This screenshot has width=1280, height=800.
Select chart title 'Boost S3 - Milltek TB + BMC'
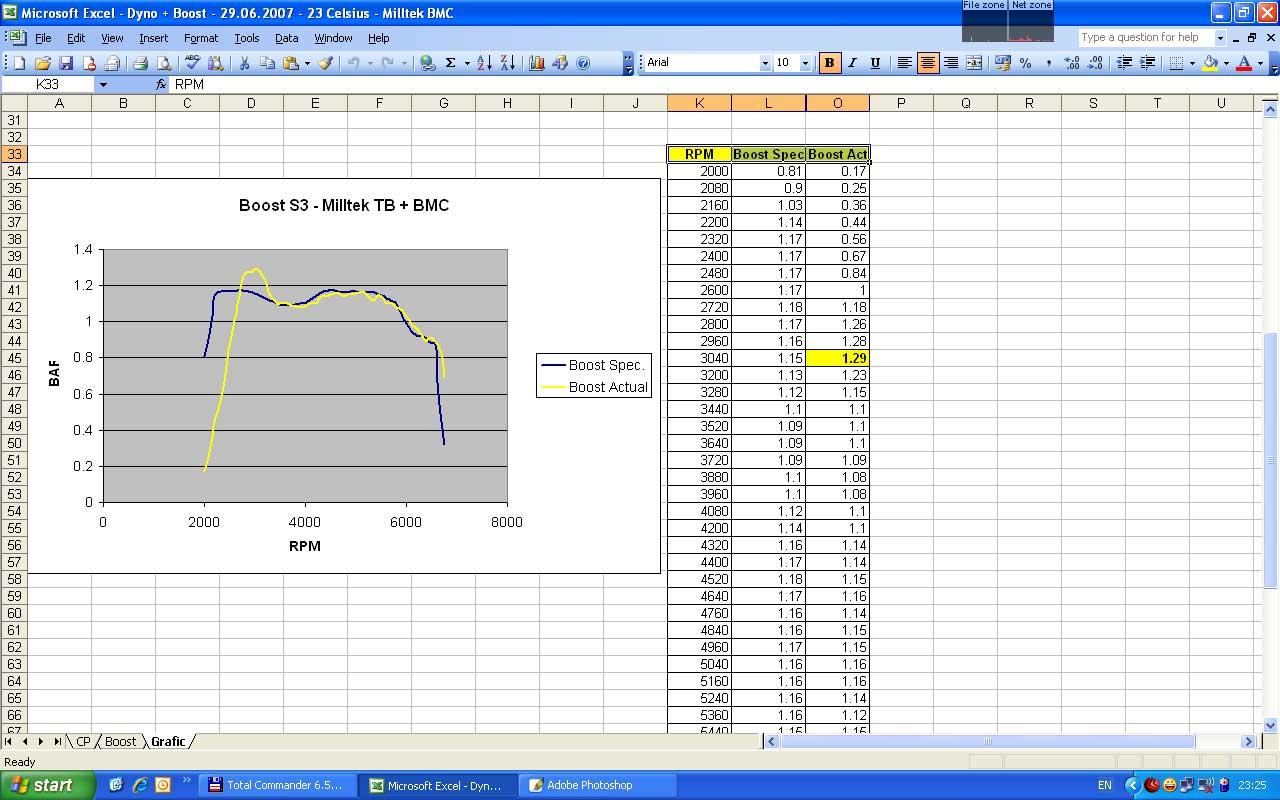coord(344,205)
